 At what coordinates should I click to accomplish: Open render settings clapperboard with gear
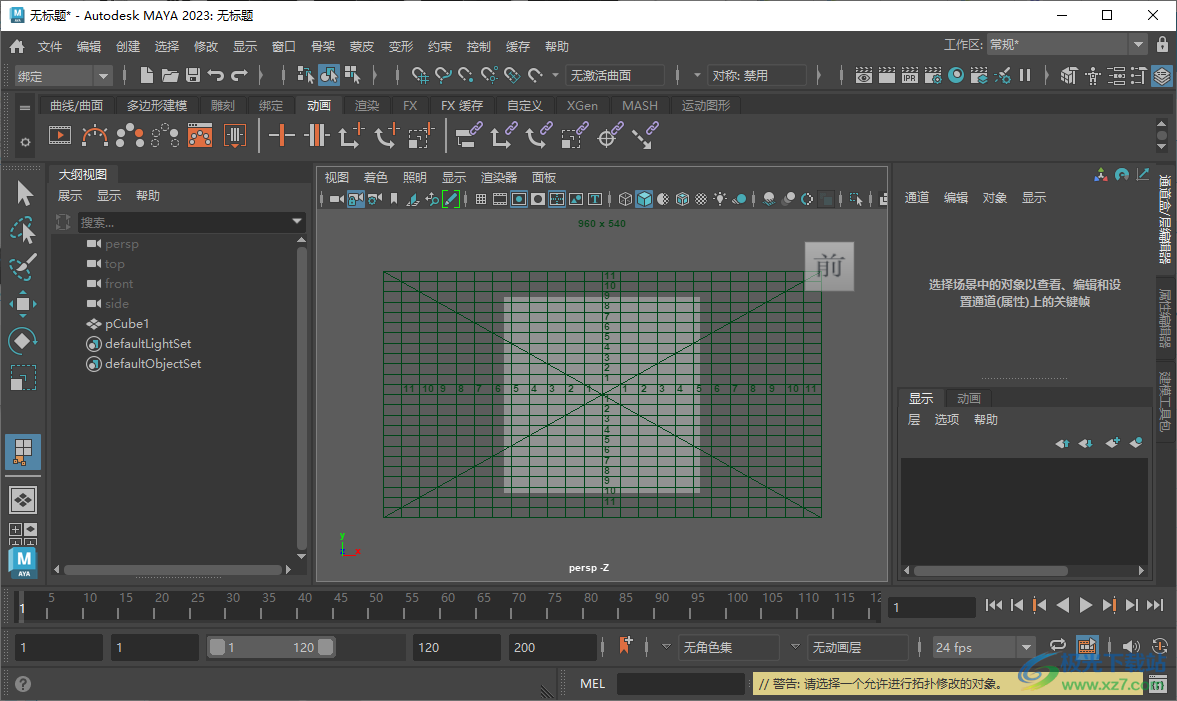pos(933,75)
